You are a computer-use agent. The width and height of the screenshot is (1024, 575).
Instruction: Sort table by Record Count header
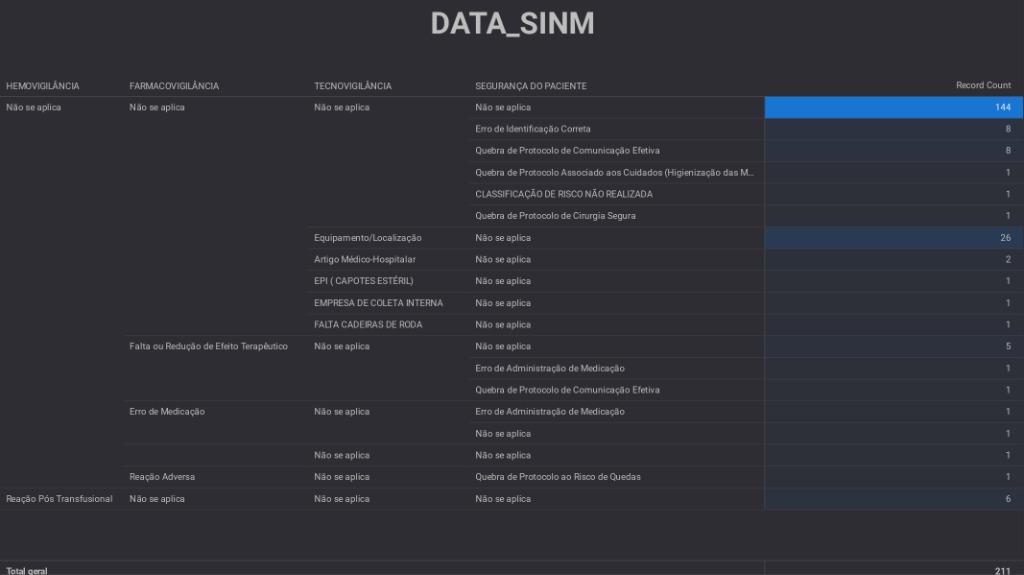tap(983, 86)
